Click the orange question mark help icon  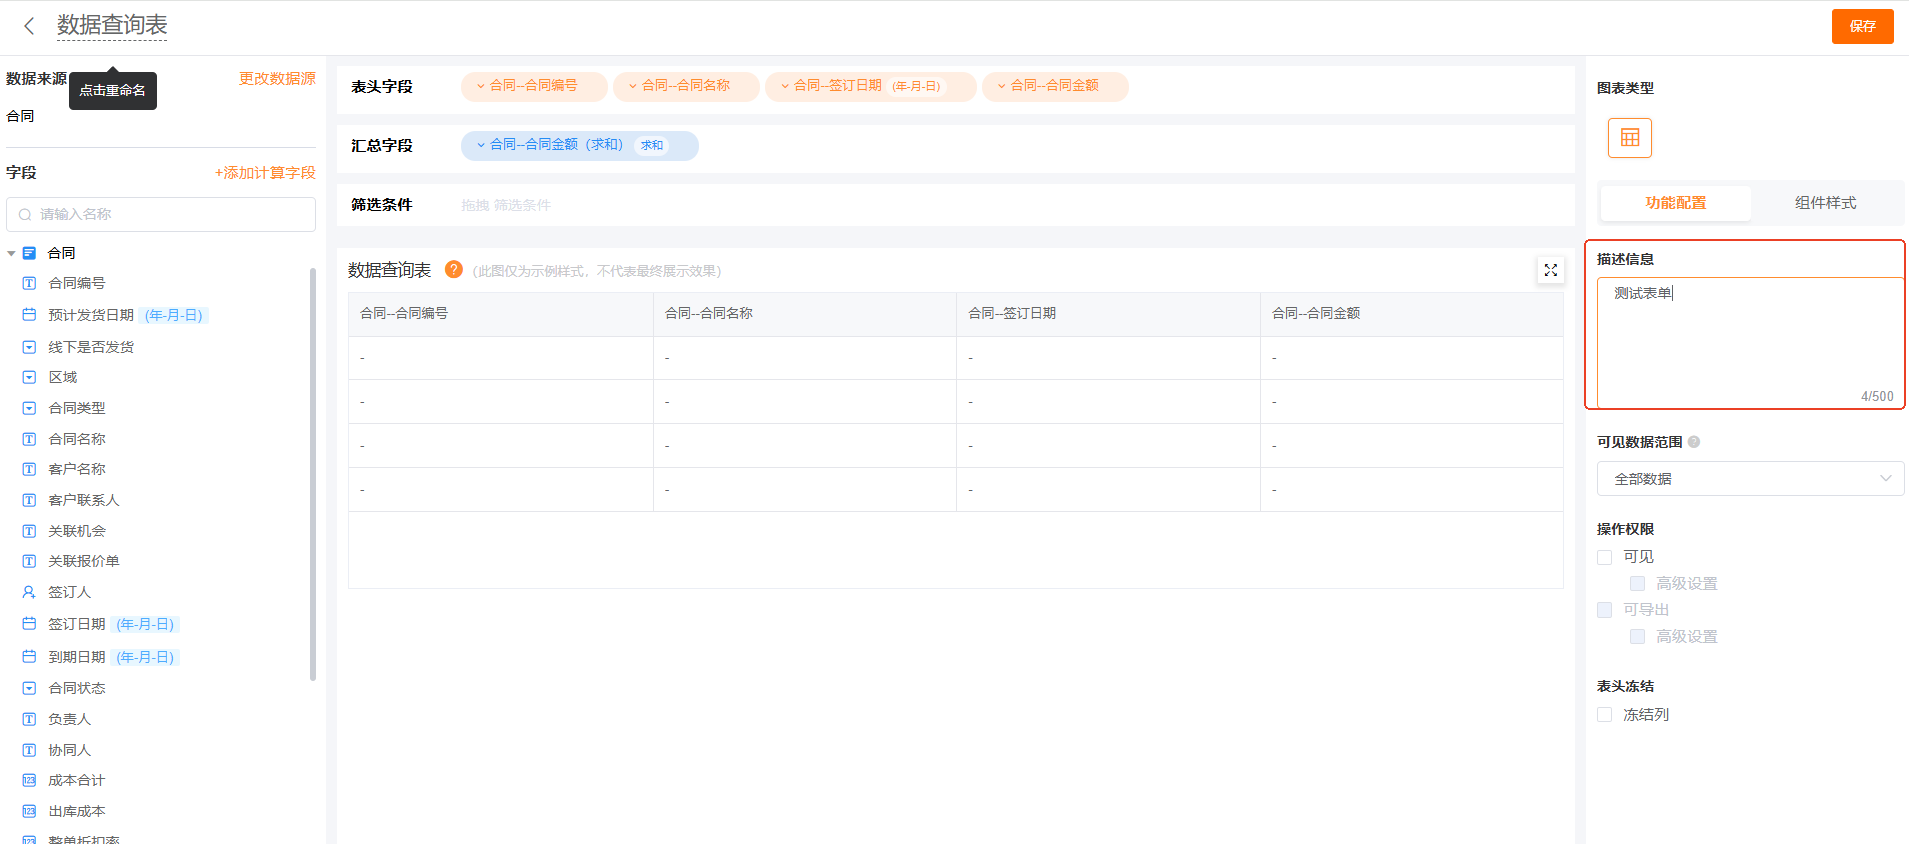[453, 269]
